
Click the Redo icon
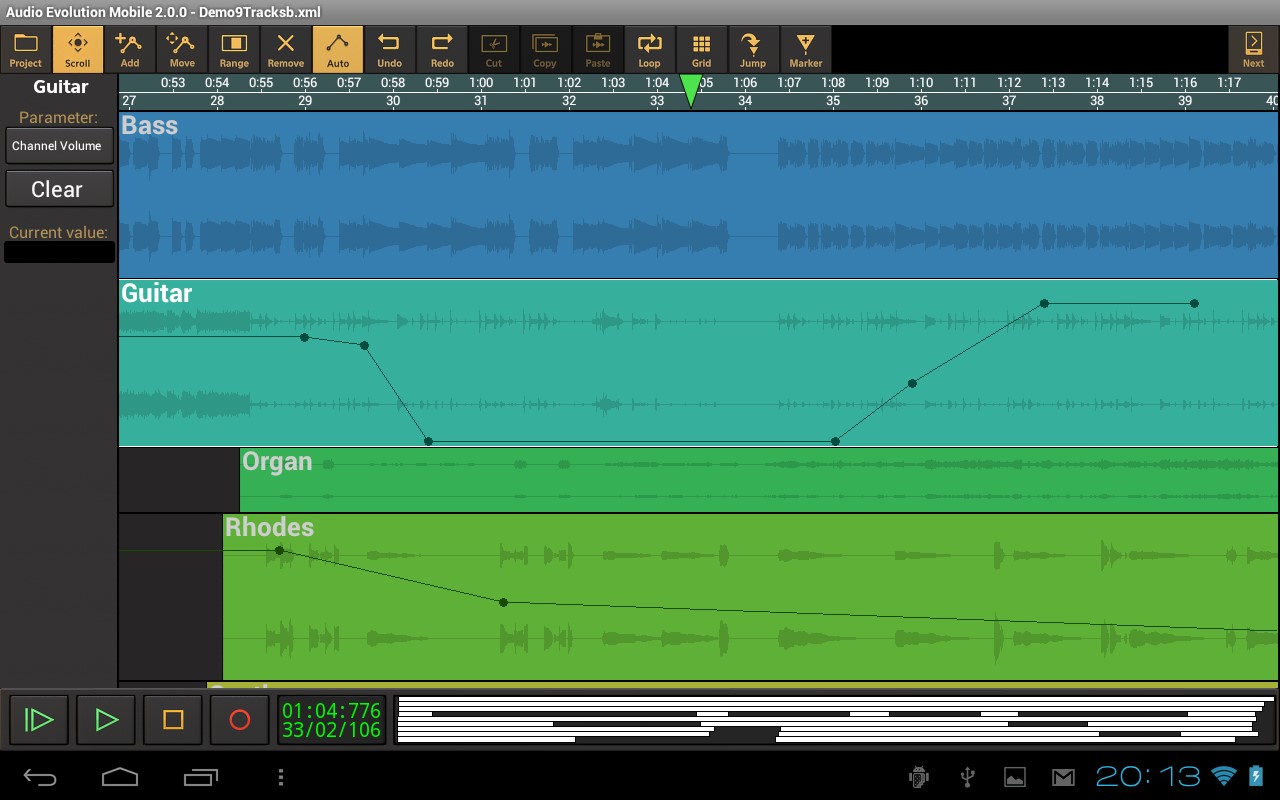441,48
